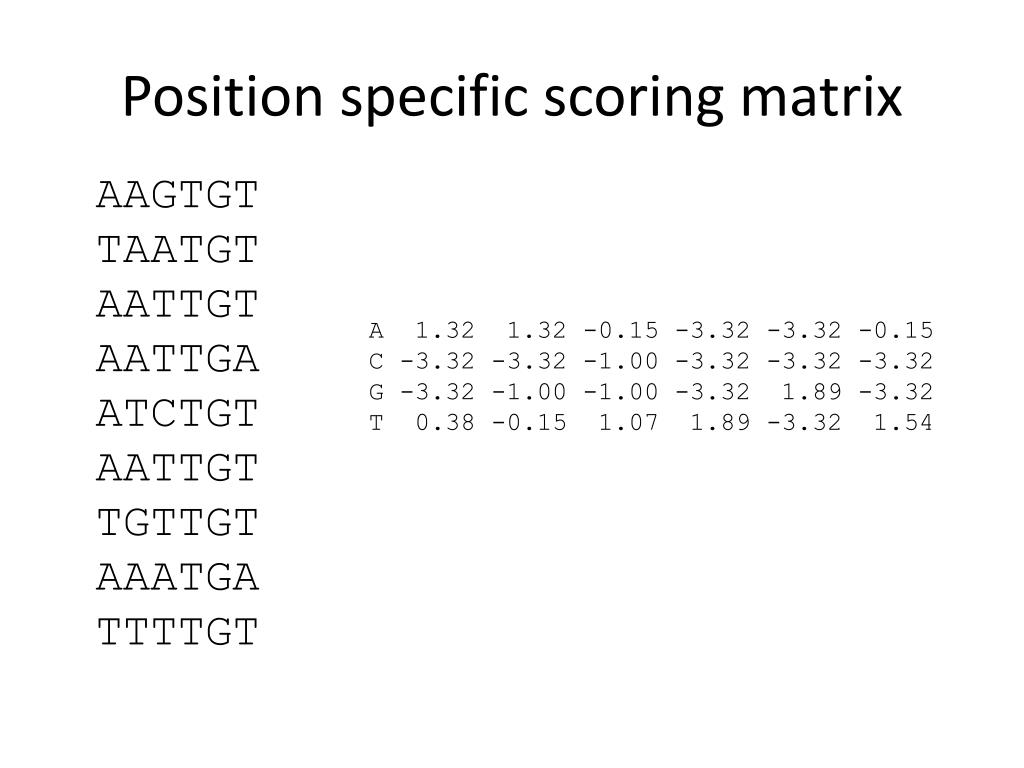Click row label G in the matrix
The width and height of the screenshot is (1024, 768).
tap(376, 392)
